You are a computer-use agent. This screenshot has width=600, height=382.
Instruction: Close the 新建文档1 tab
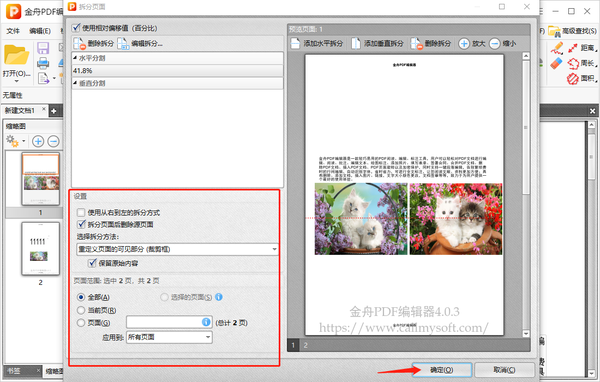coord(44,109)
